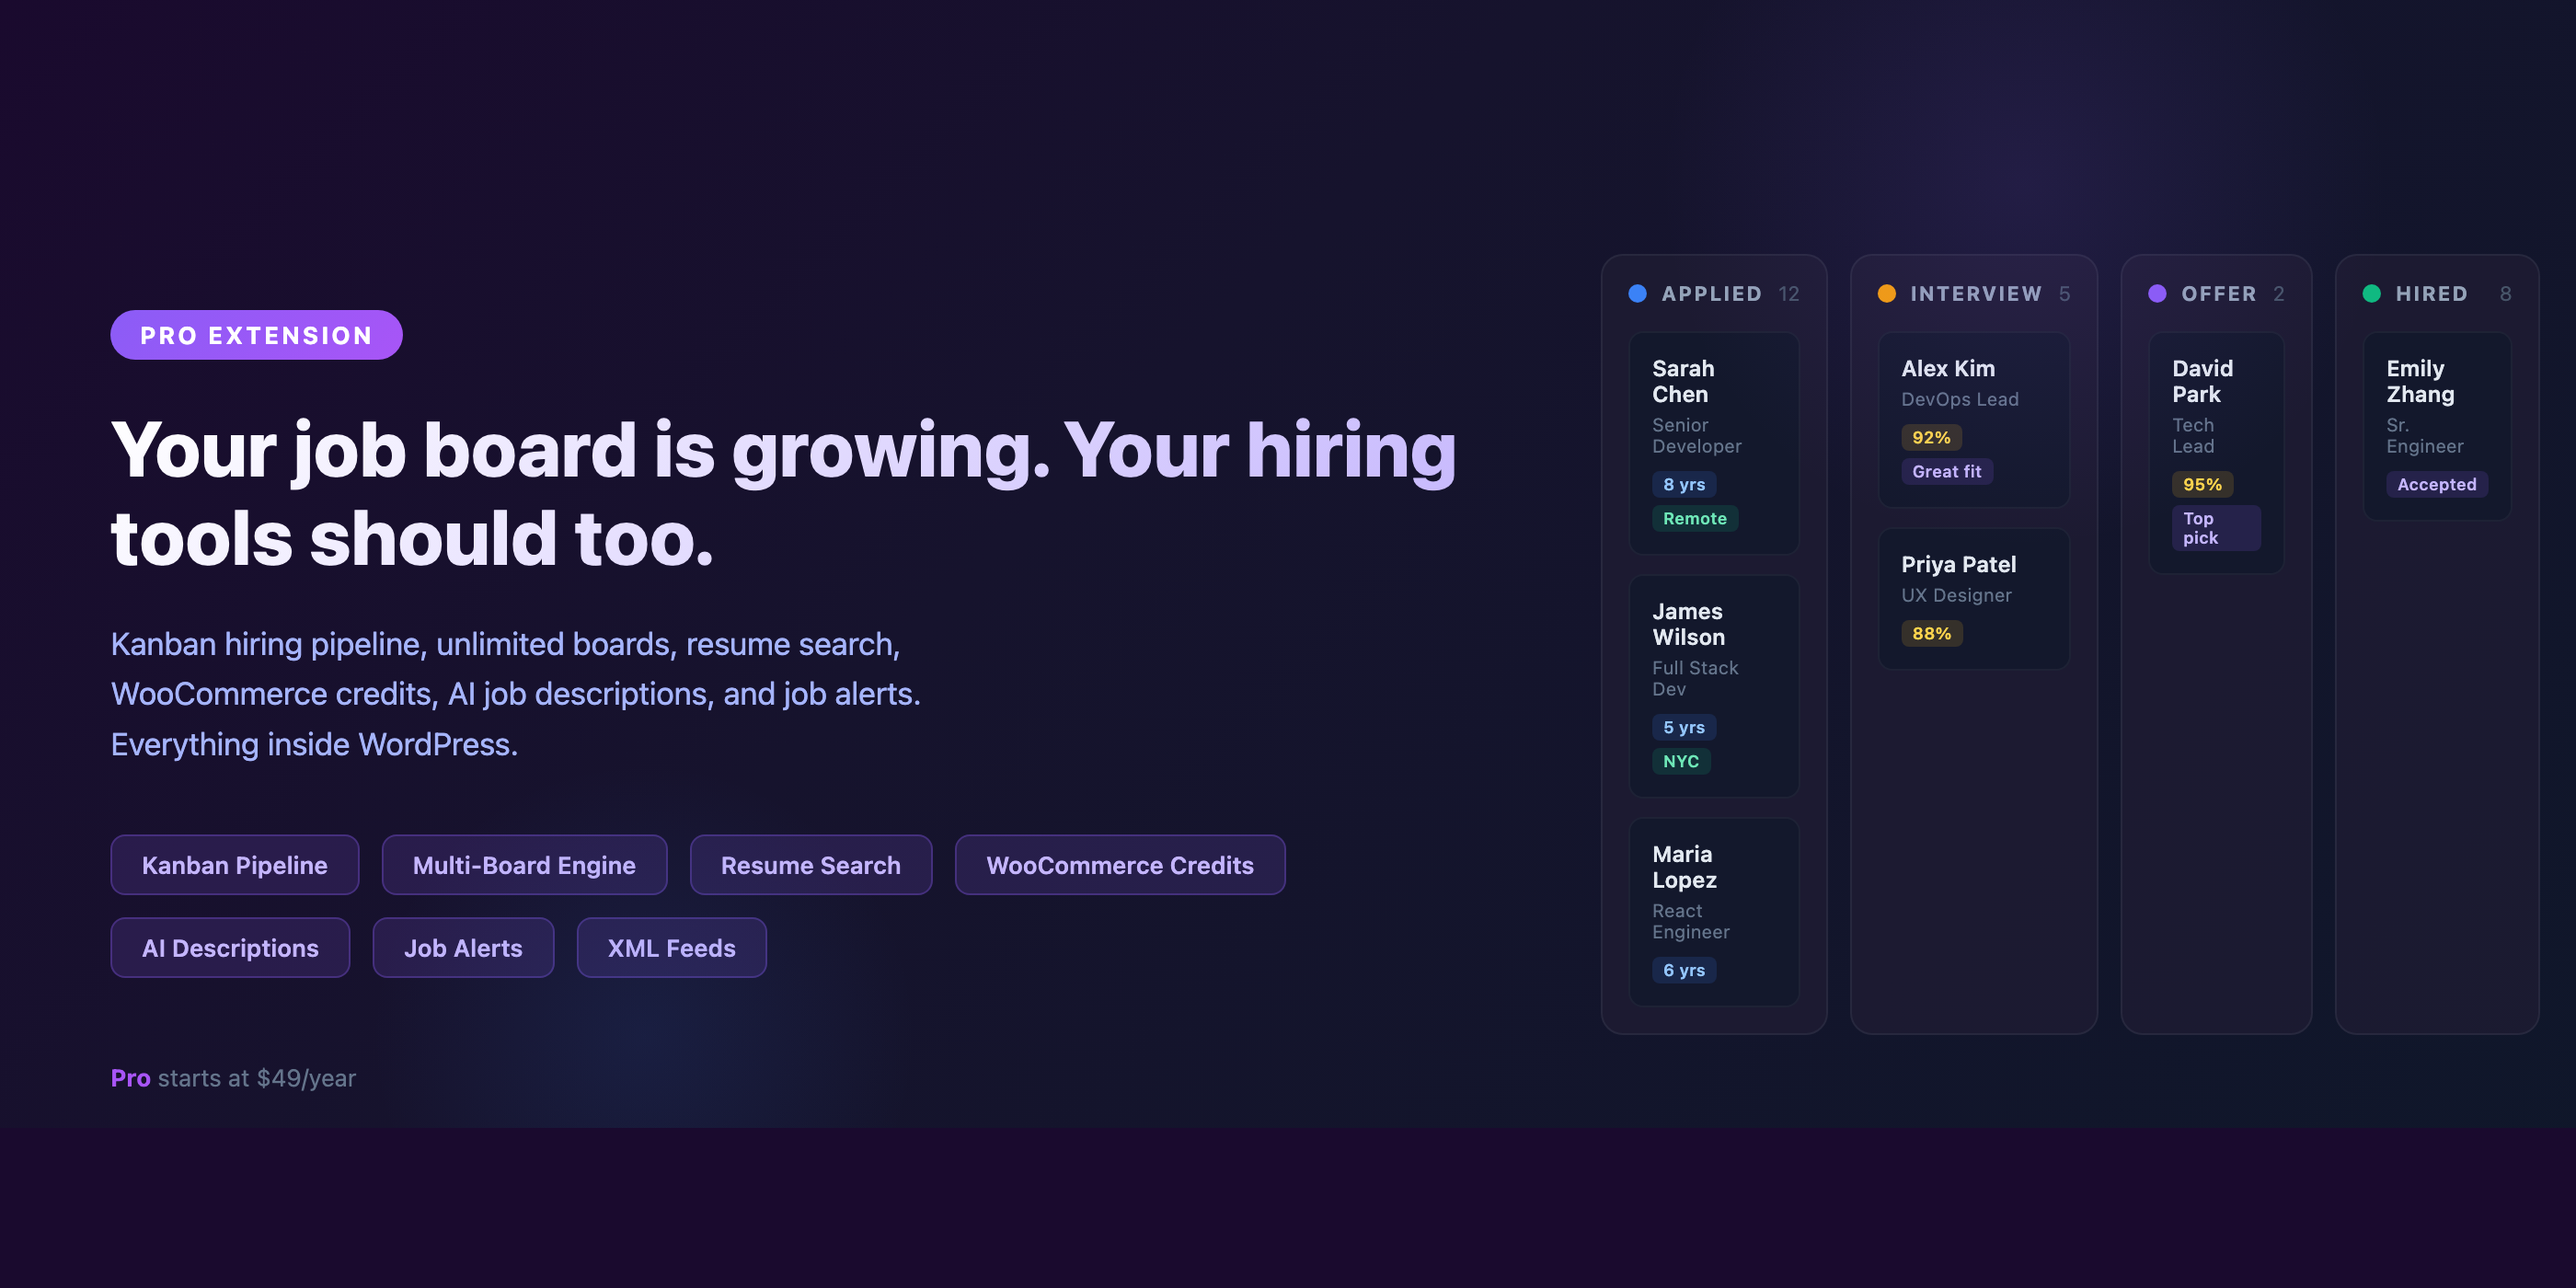Switch to the WooCommerce Credits feature tab
The width and height of the screenshot is (2576, 1288).
coord(1119,864)
